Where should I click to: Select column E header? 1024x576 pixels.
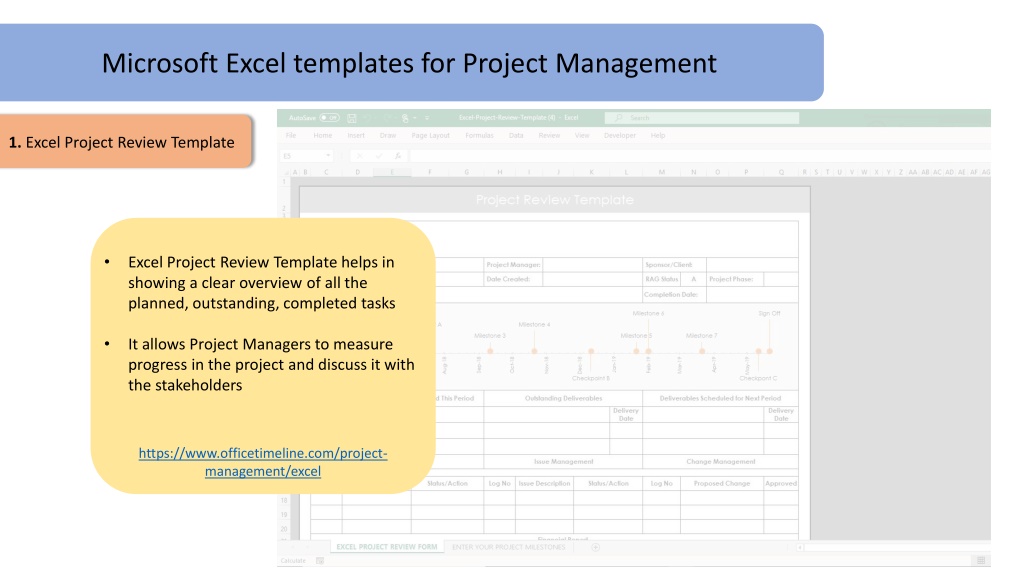(x=392, y=172)
